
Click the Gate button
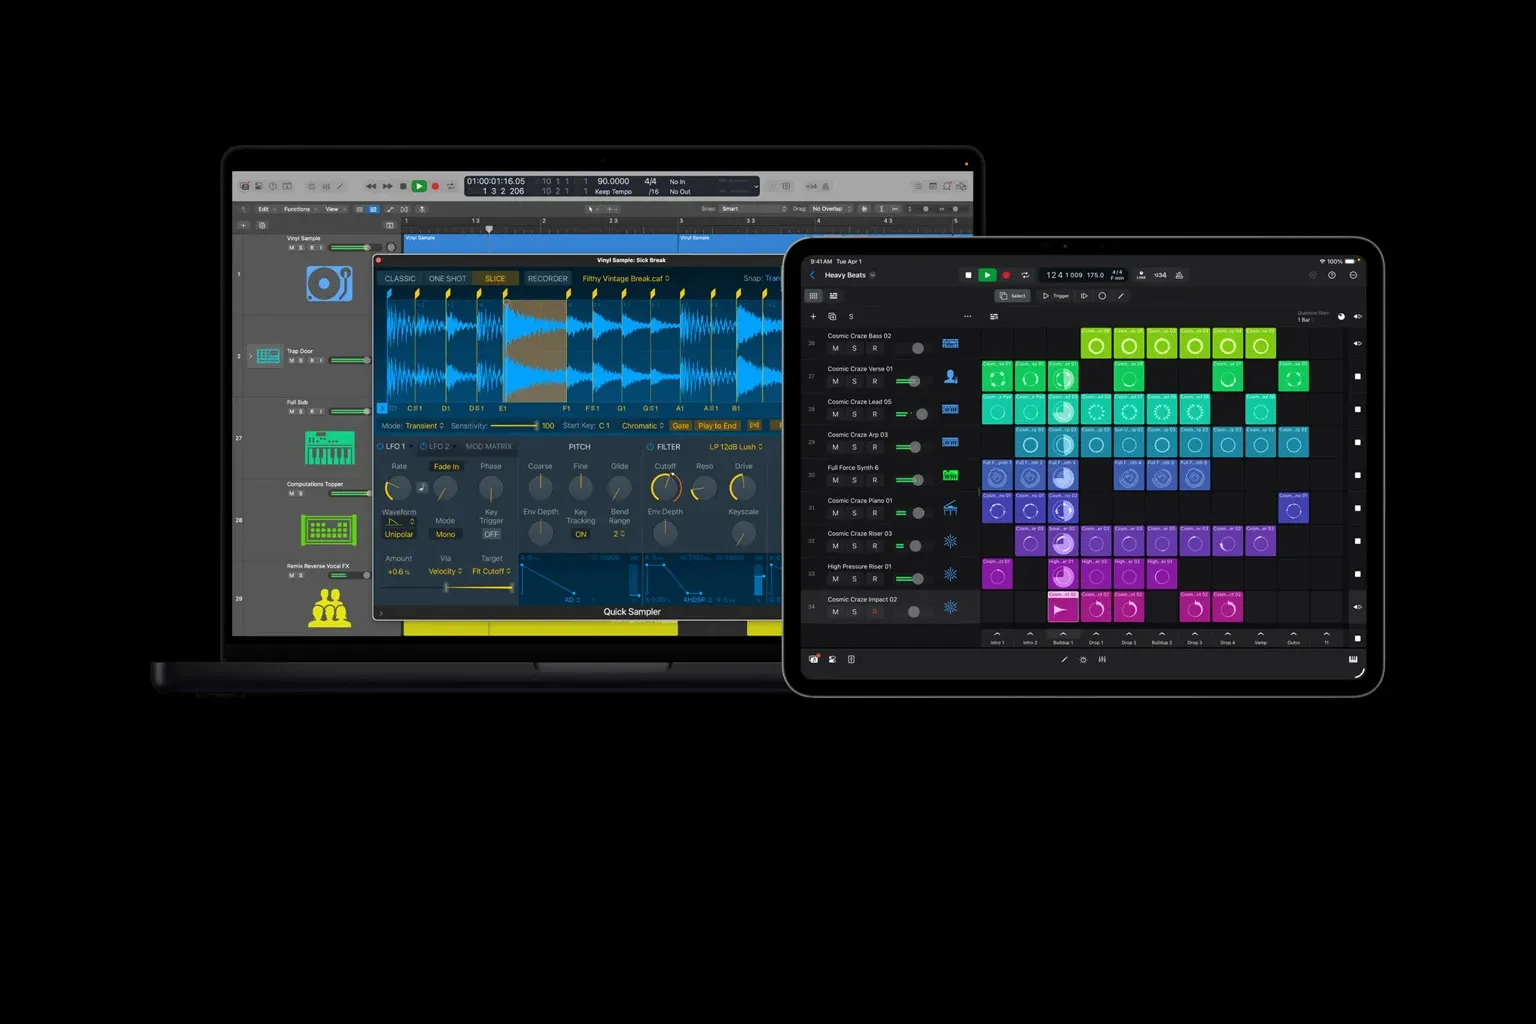click(x=681, y=426)
